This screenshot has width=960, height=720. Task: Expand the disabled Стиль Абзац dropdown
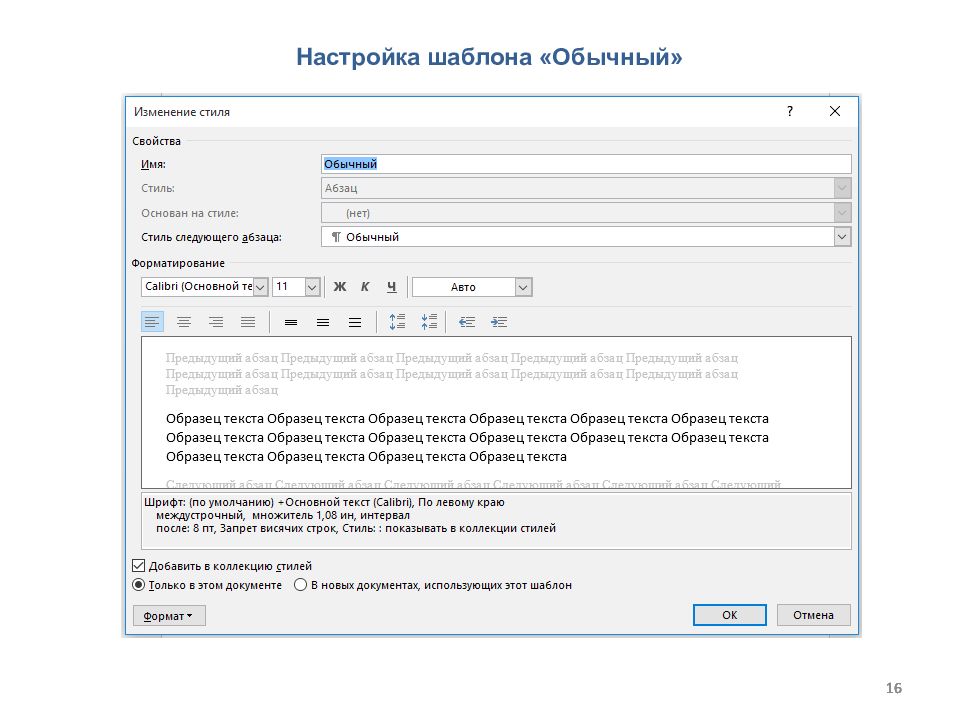(842, 188)
